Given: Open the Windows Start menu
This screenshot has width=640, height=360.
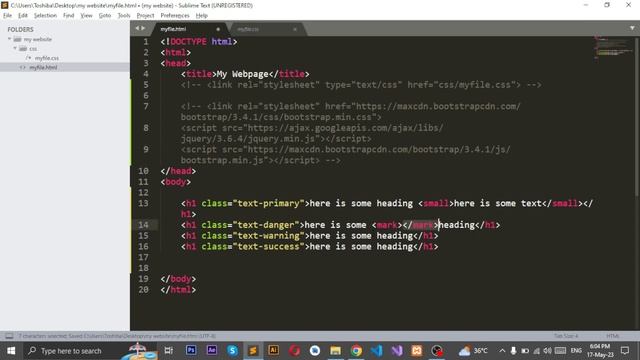Looking at the screenshot, I should [11, 351].
